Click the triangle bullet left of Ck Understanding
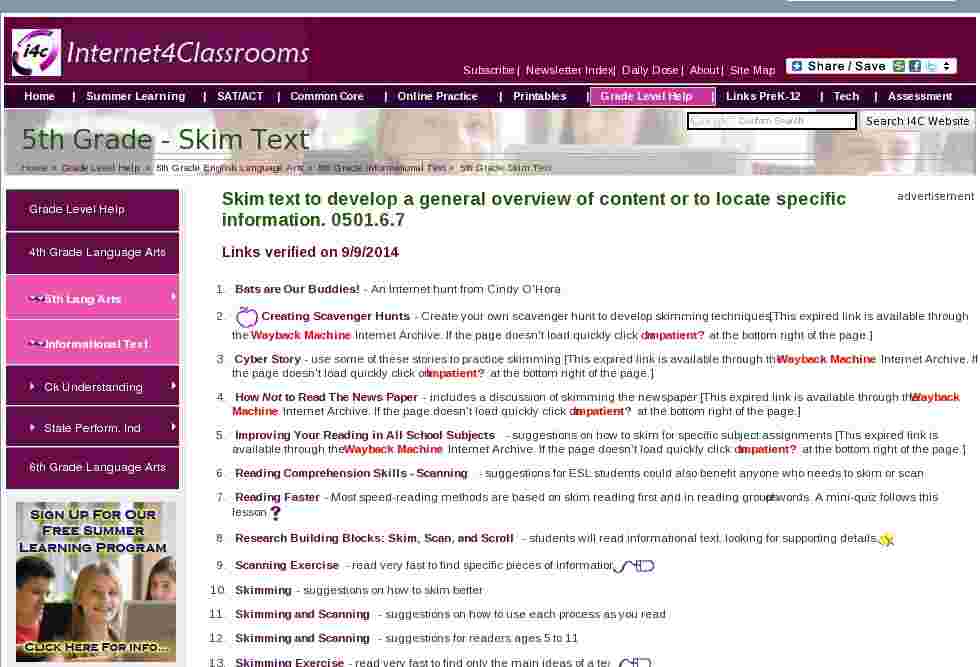Image resolution: width=980 pixels, height=667 pixels. pyautogui.click(x=32, y=387)
